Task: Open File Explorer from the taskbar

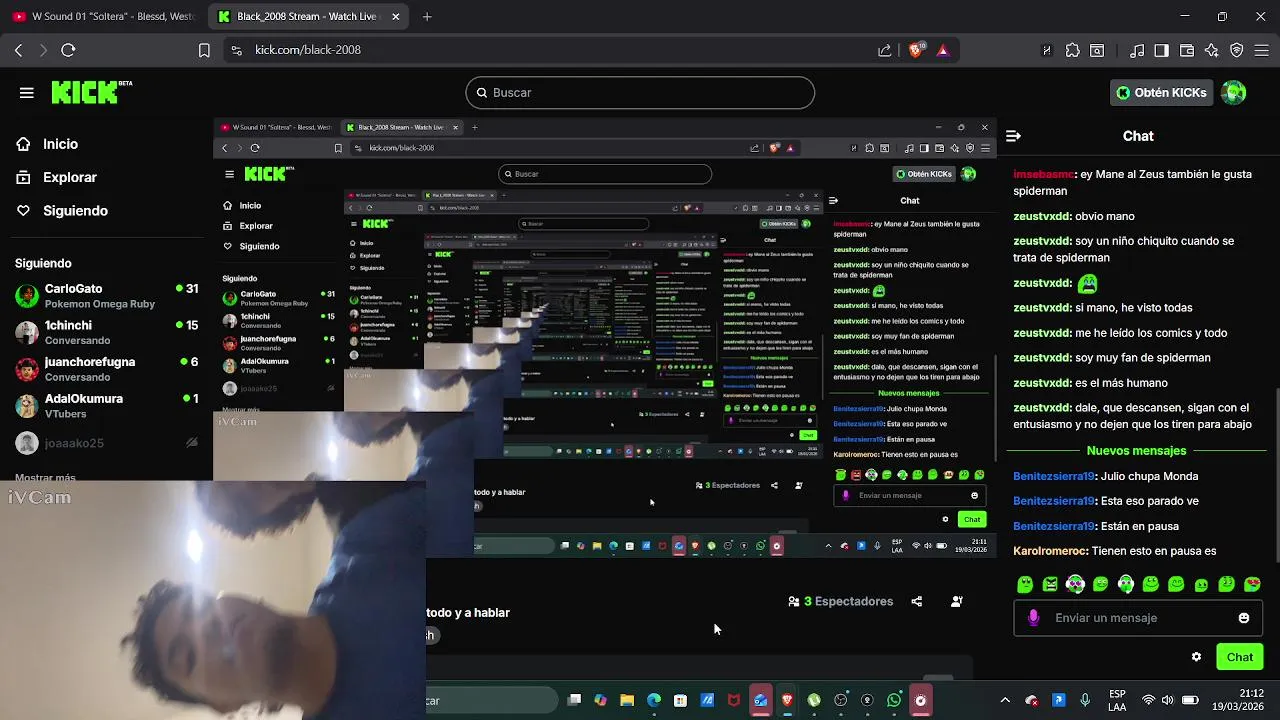Action: (627, 700)
